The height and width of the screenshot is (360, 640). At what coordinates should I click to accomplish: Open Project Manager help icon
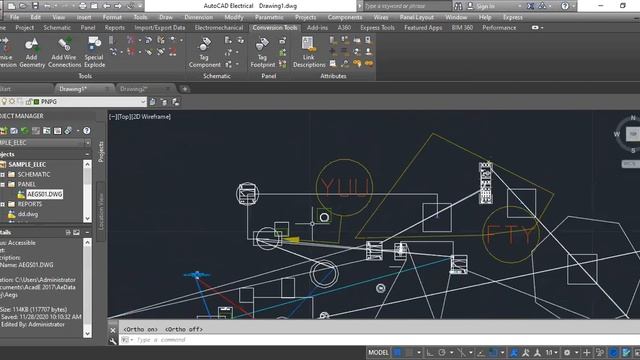(87, 131)
